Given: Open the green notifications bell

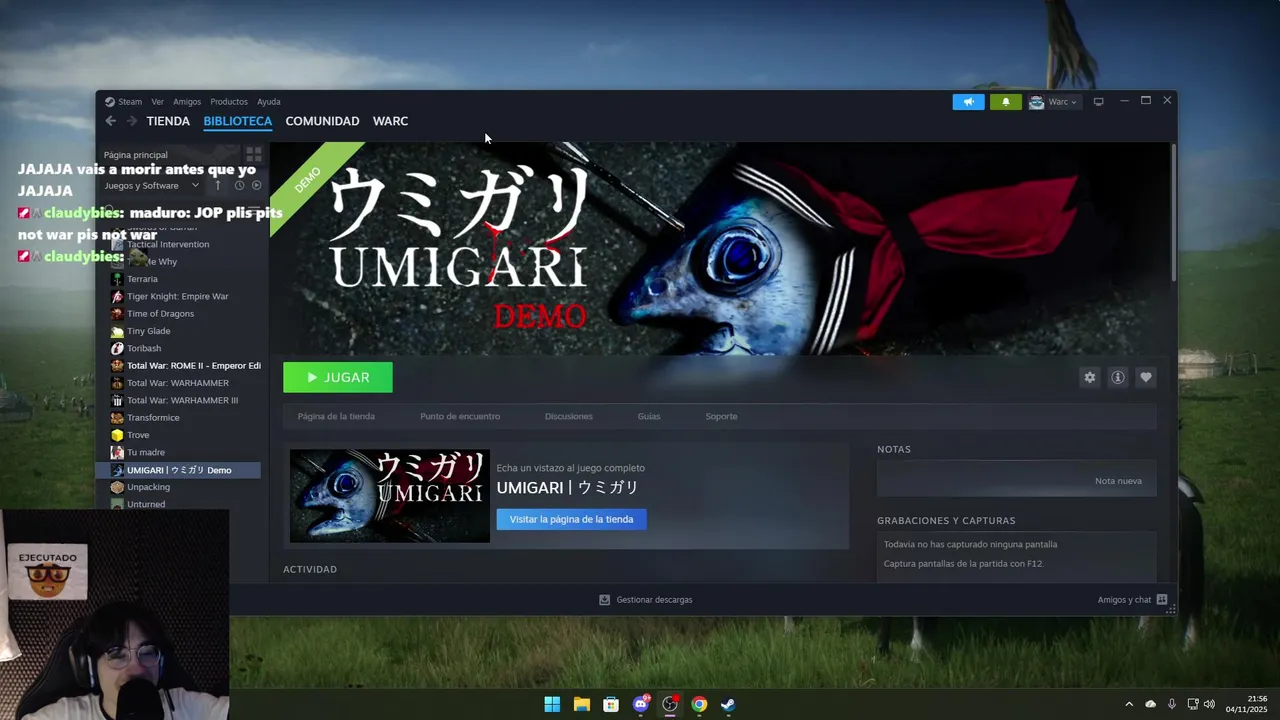Looking at the screenshot, I should (1005, 101).
